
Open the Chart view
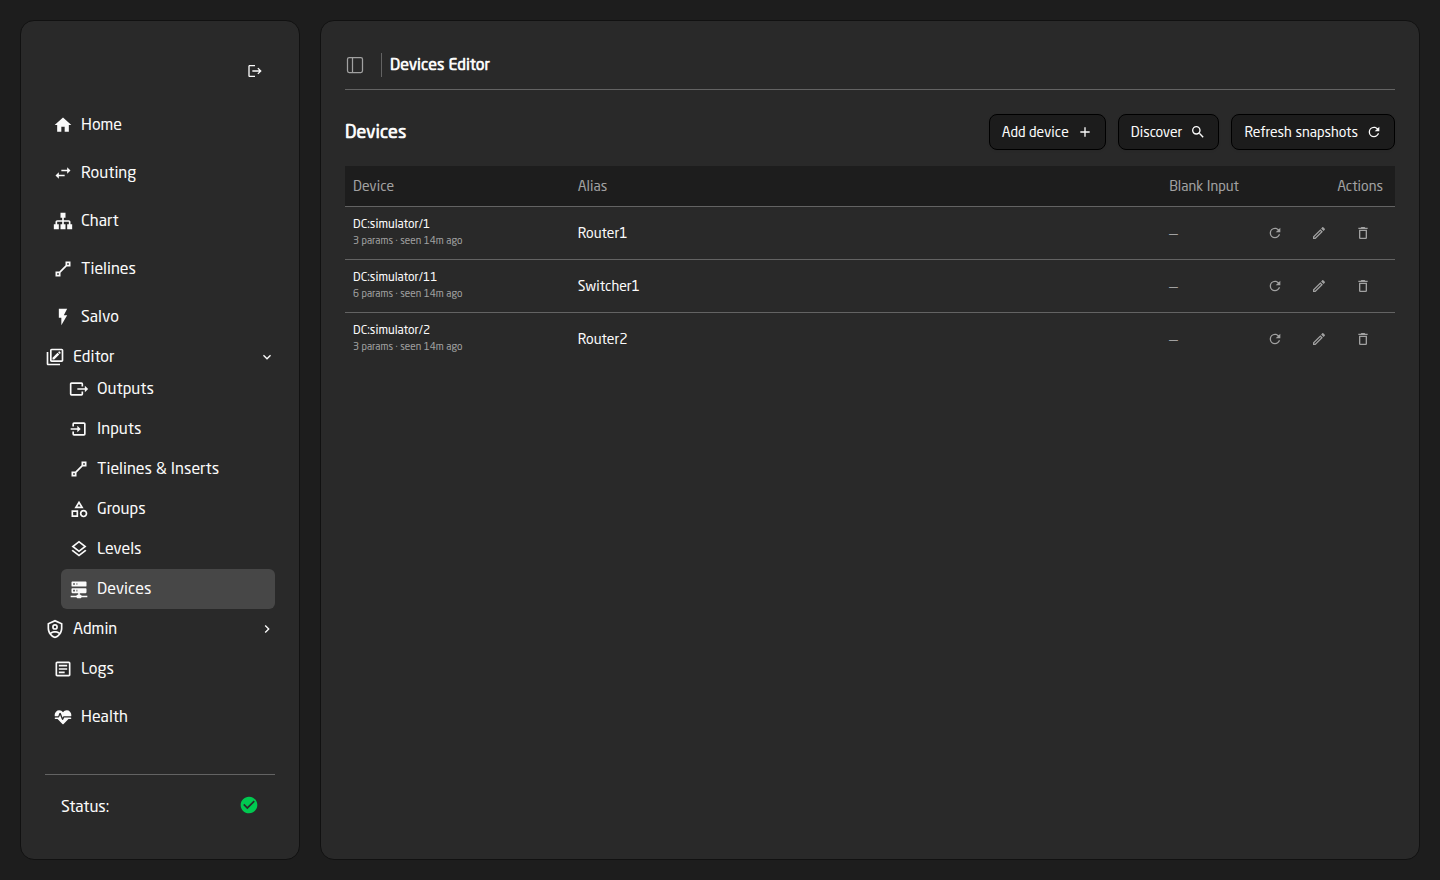(160, 221)
